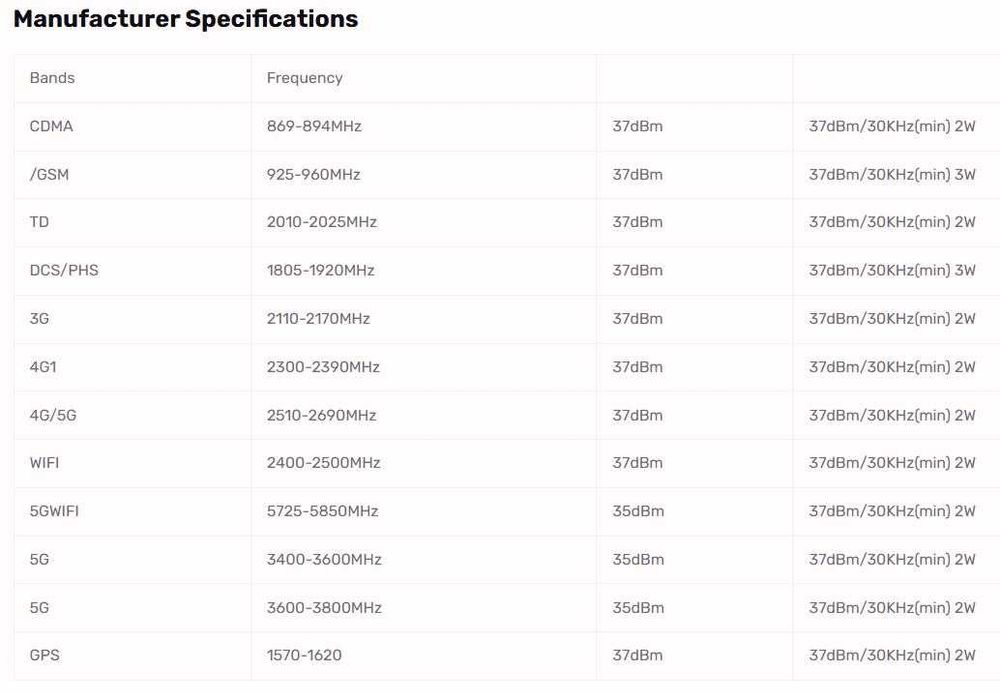
Task: Click the 5GWIFI band cell
Action: point(54,511)
